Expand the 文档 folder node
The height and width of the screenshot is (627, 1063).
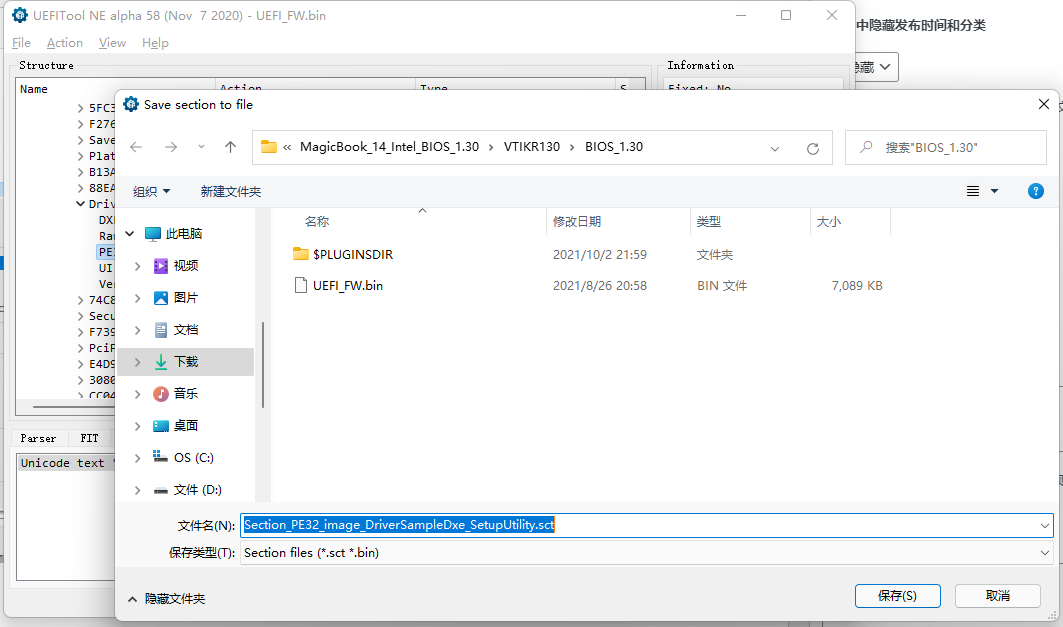point(138,330)
